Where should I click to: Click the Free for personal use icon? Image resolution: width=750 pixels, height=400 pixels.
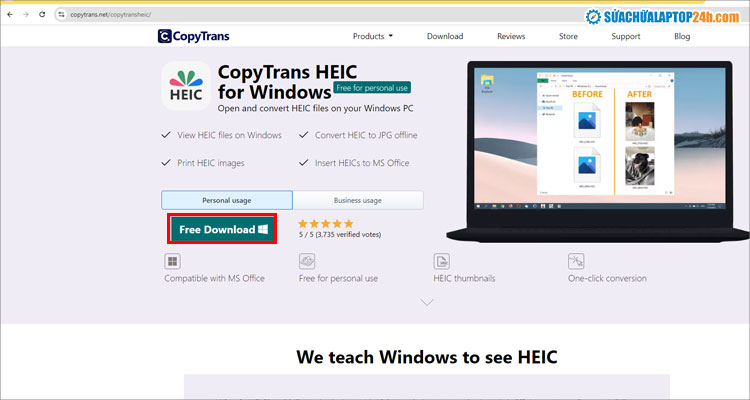click(308, 261)
